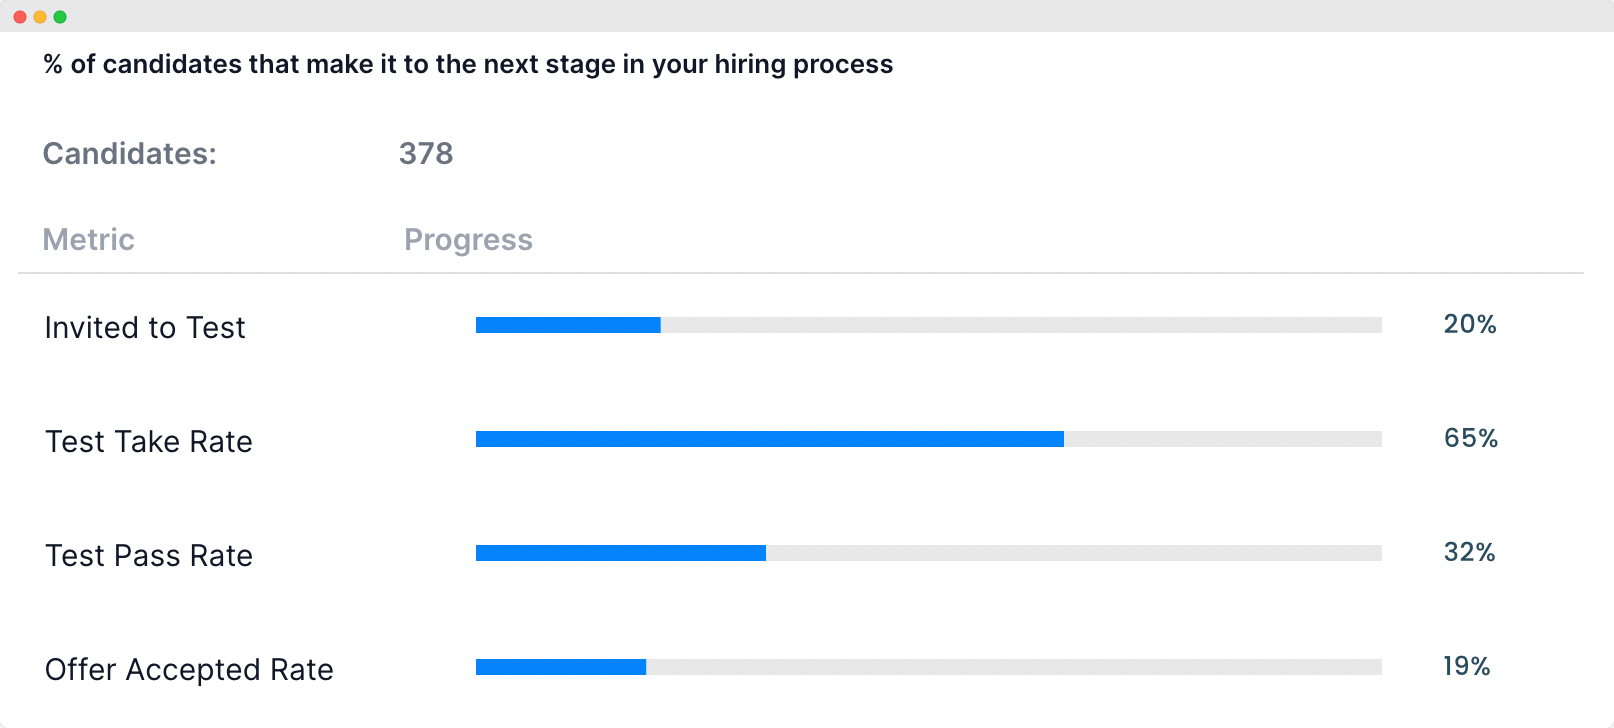Click the green maximize window button
The width and height of the screenshot is (1614, 728).
click(60, 17)
